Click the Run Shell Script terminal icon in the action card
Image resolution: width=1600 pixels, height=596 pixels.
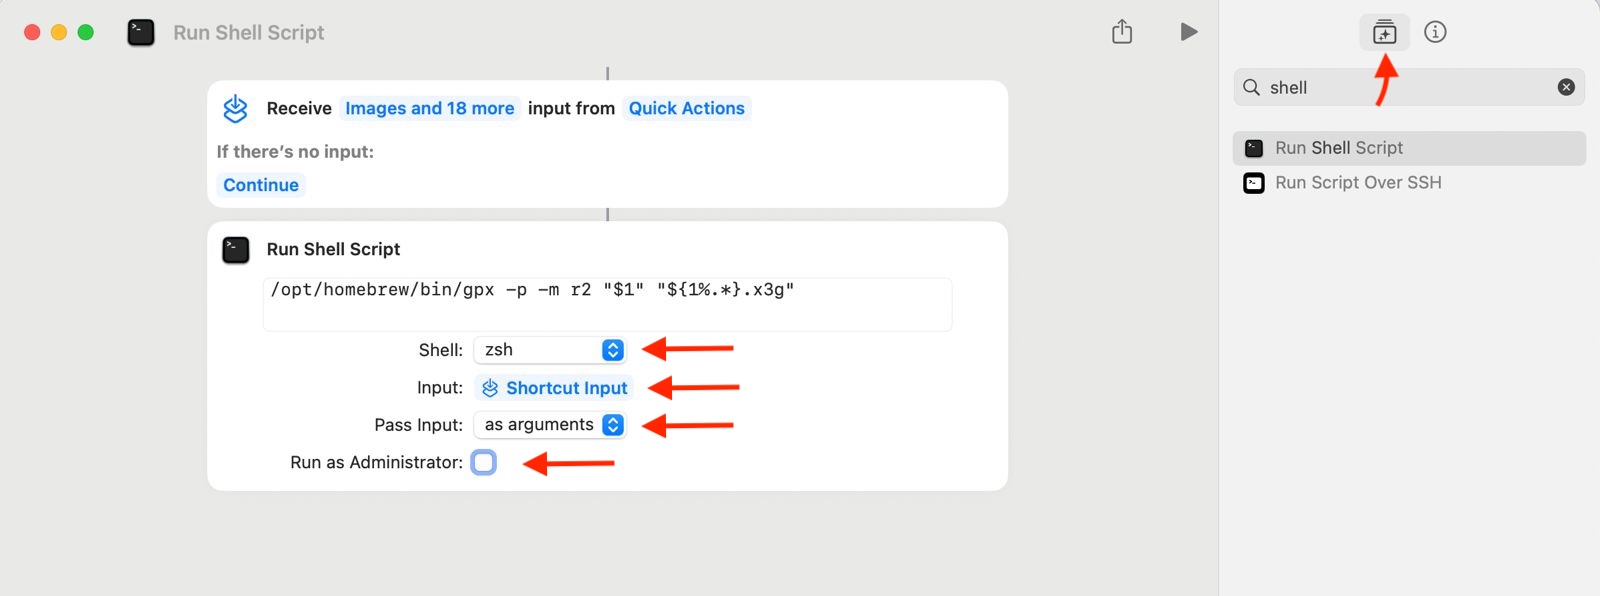(x=236, y=249)
